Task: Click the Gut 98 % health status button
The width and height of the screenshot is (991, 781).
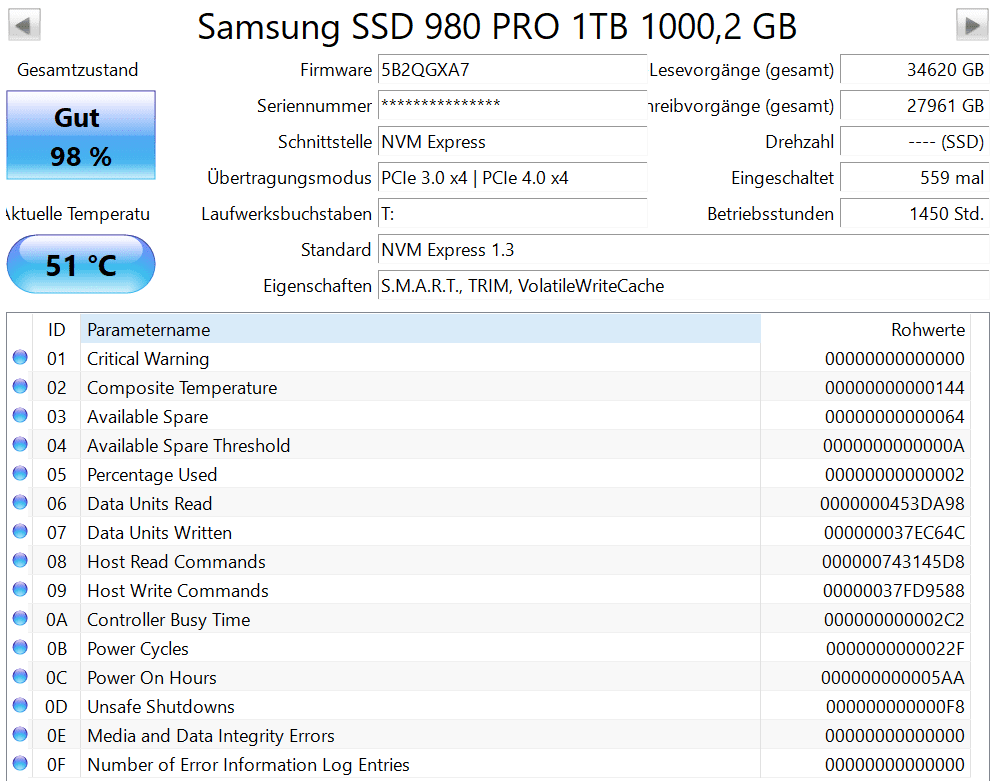Action: coord(81,135)
